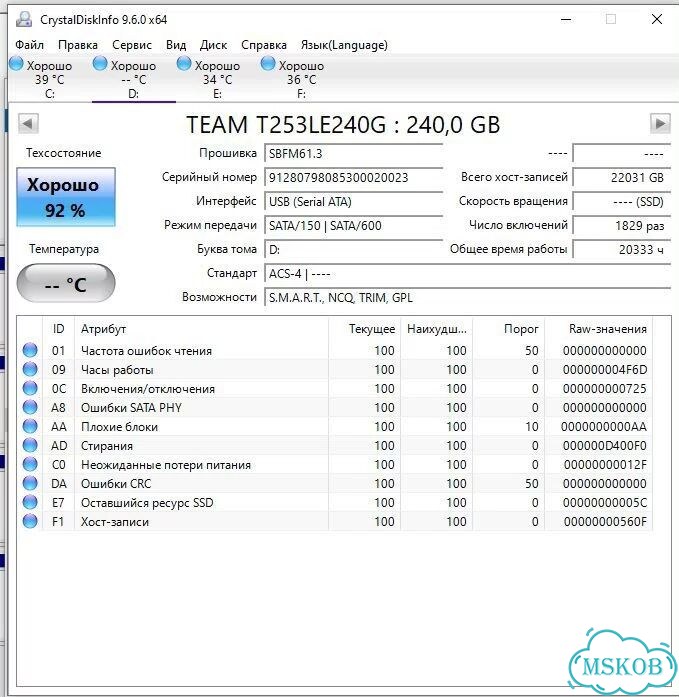The width and height of the screenshot is (679, 697).
Task: Click the Порог column header
Action: (509, 329)
